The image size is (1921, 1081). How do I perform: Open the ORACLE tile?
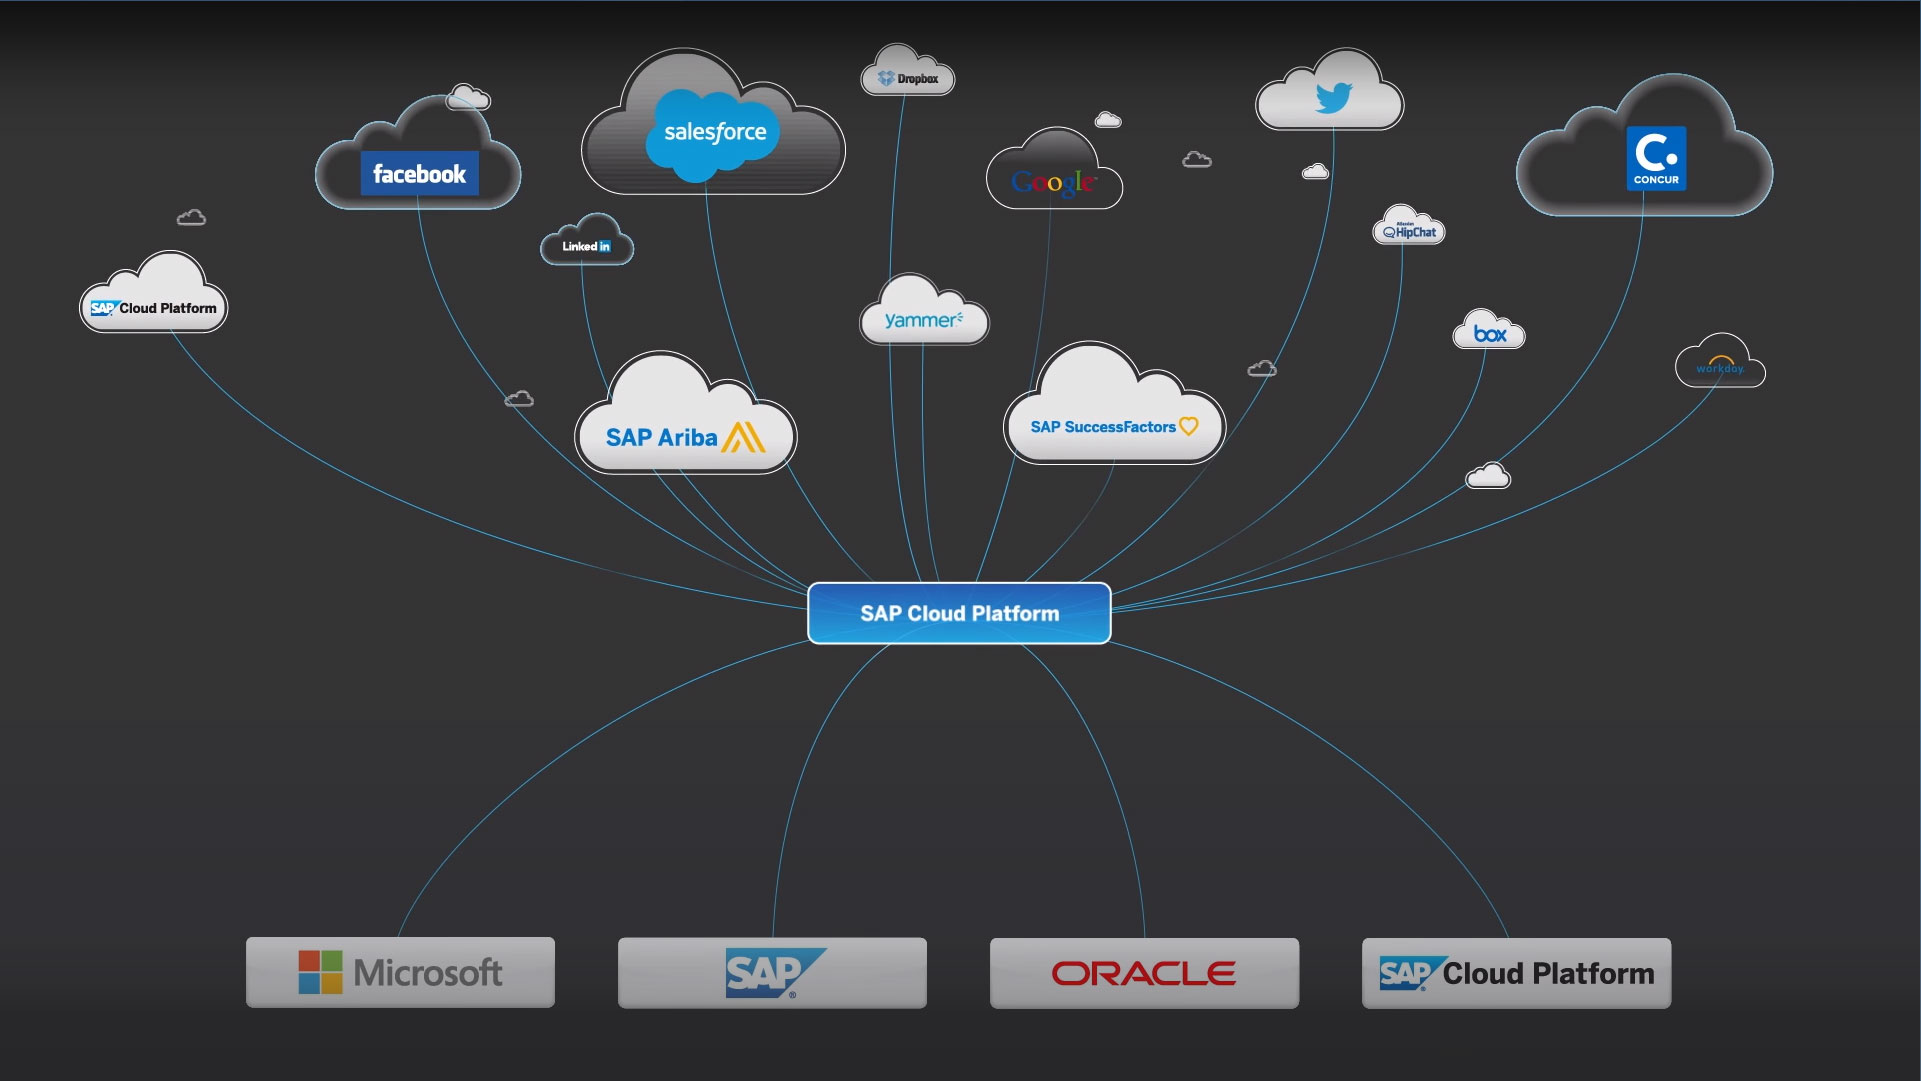click(x=1144, y=971)
